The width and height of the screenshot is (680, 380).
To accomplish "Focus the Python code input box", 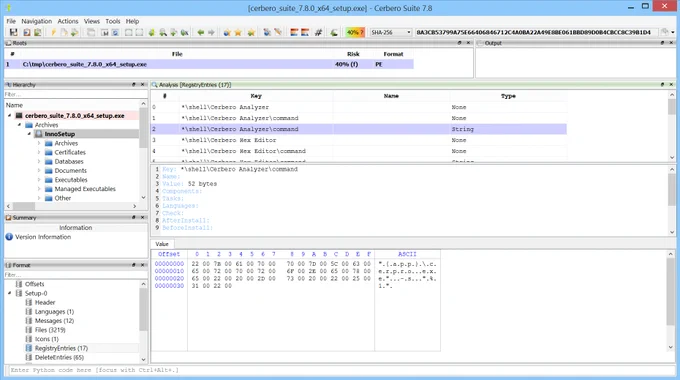I will (x=342, y=370).
